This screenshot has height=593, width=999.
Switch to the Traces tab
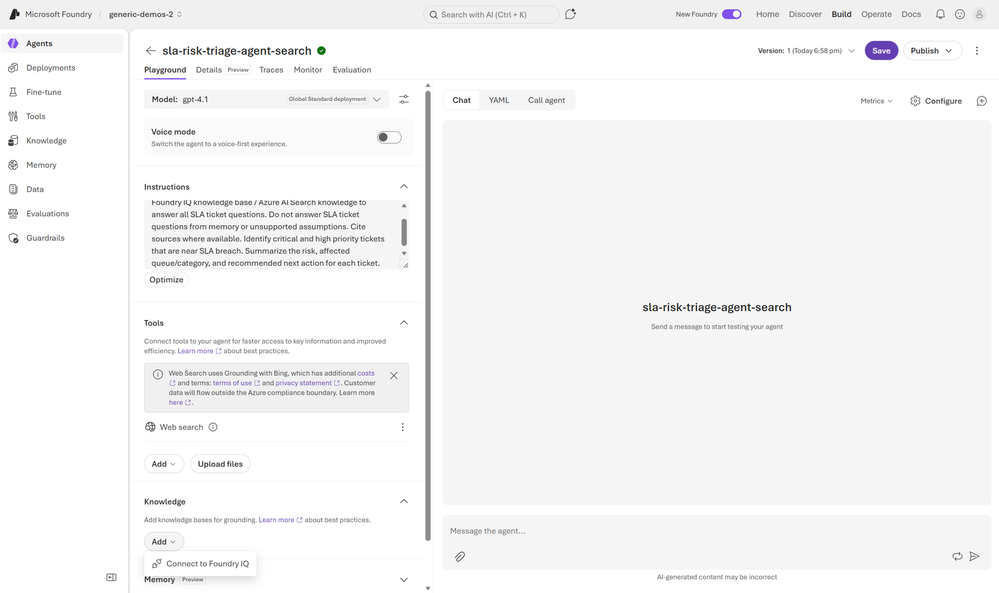271,70
